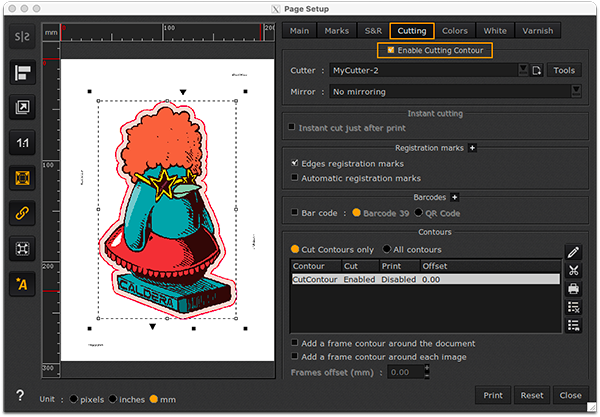Click the bottom black triangle marker on preview

click(x=152, y=327)
